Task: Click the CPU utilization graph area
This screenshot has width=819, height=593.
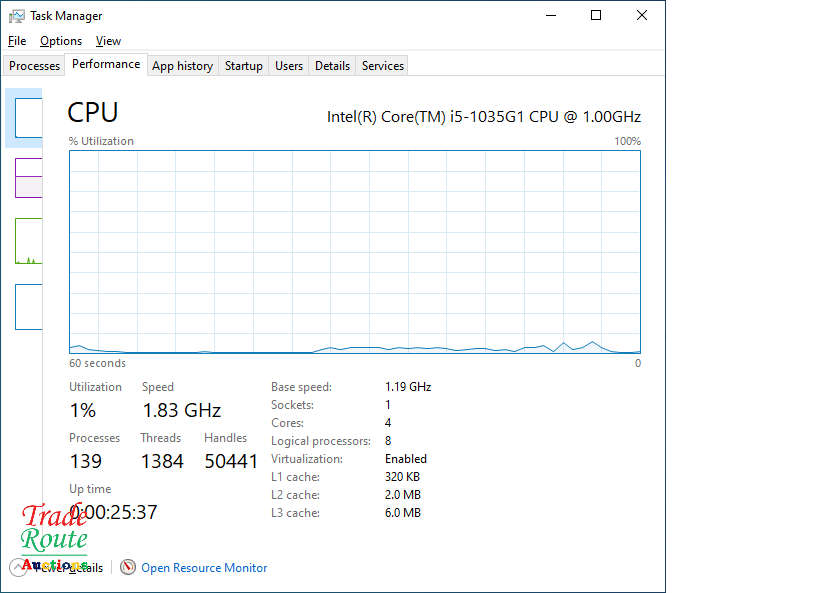Action: 354,252
